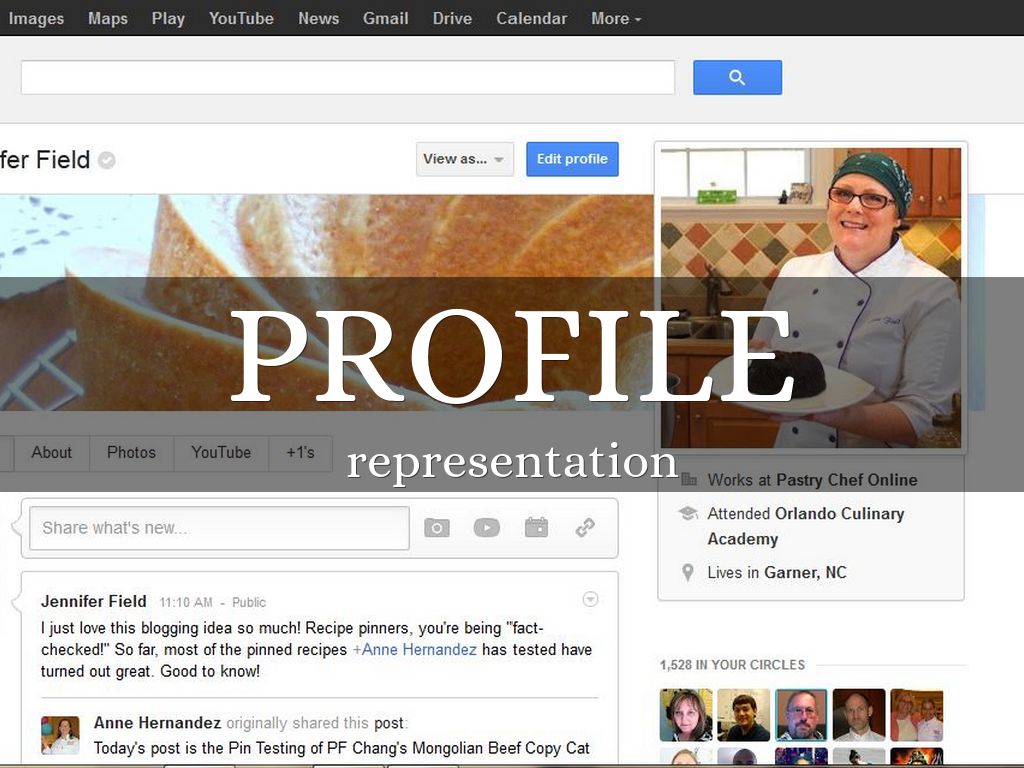Viewport: 1024px width, 768px height.
Task: Click the location pin icon near Garner, NC
Action: (688, 573)
